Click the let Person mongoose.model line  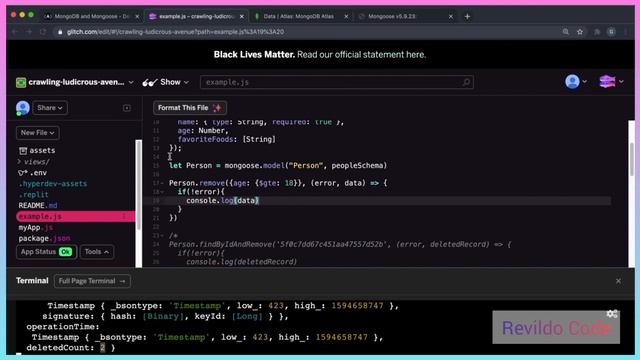point(278,166)
